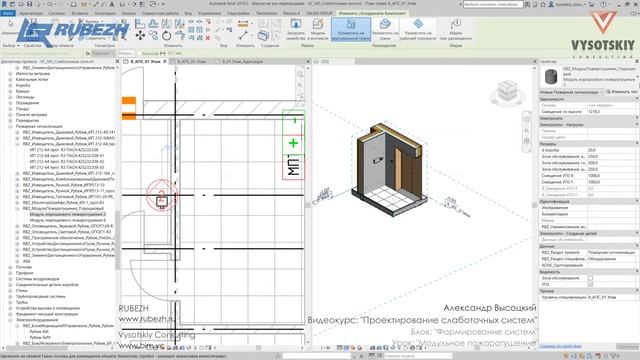Switch to the 8_АПС_01 Этаж view tab
The height and width of the screenshot is (360, 640).
[144, 62]
